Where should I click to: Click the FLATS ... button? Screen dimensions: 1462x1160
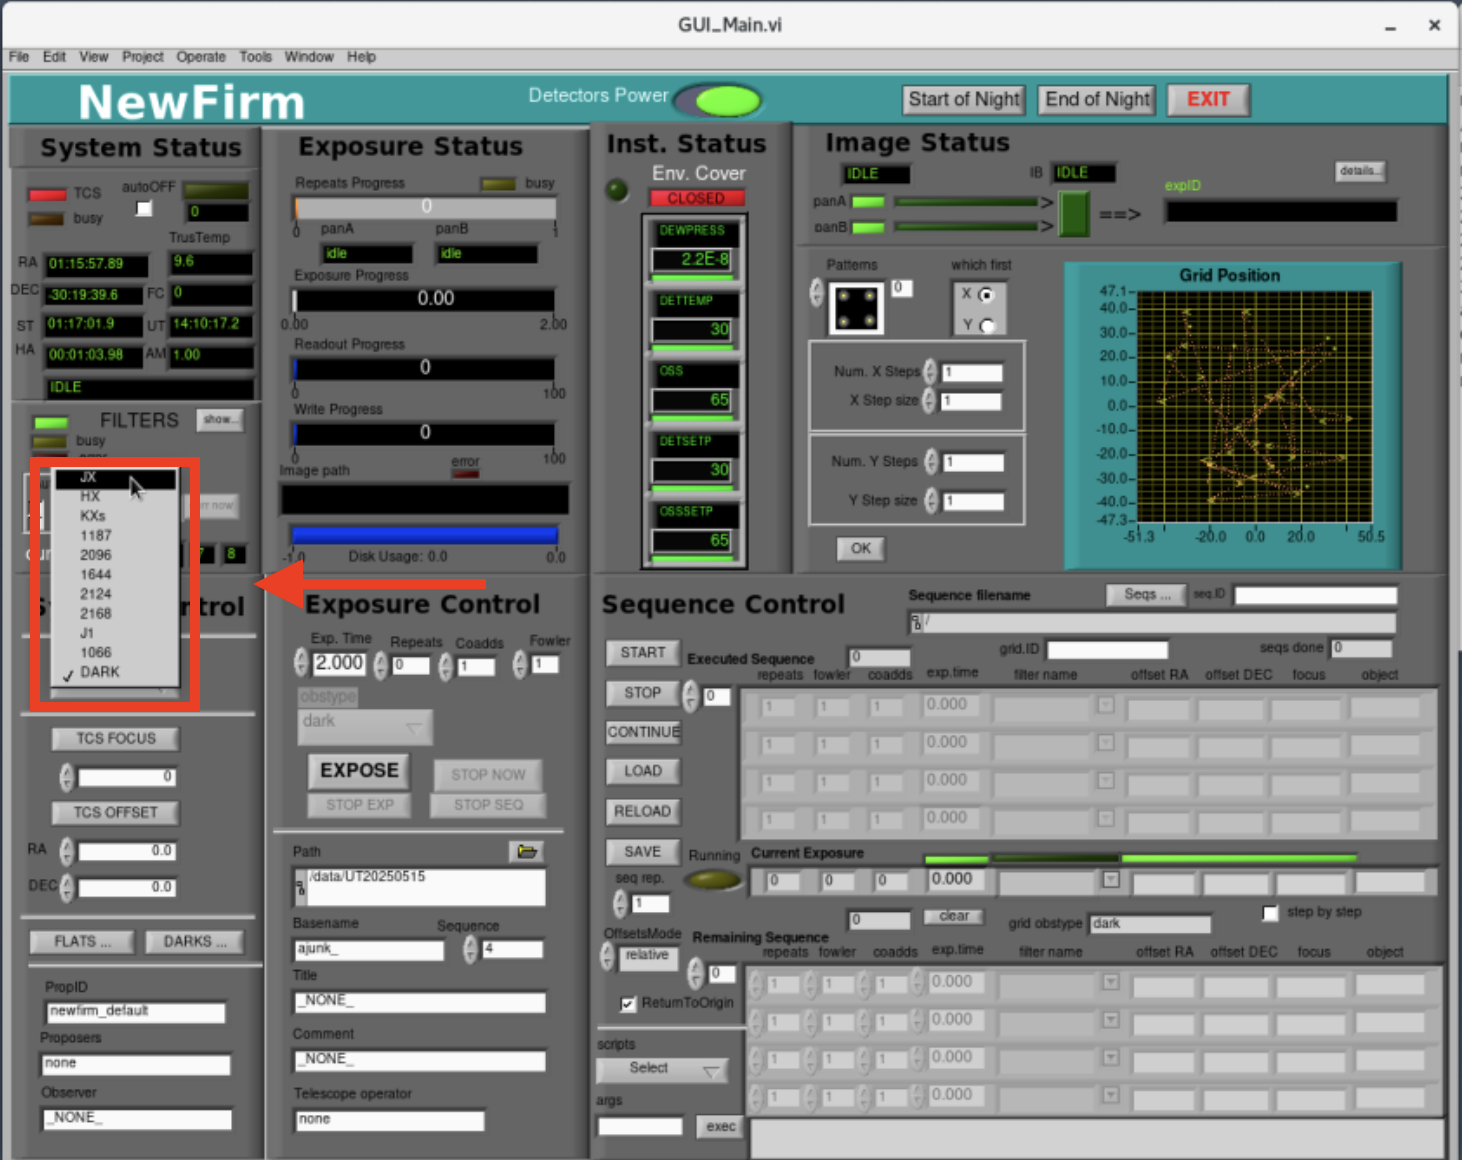[83, 942]
